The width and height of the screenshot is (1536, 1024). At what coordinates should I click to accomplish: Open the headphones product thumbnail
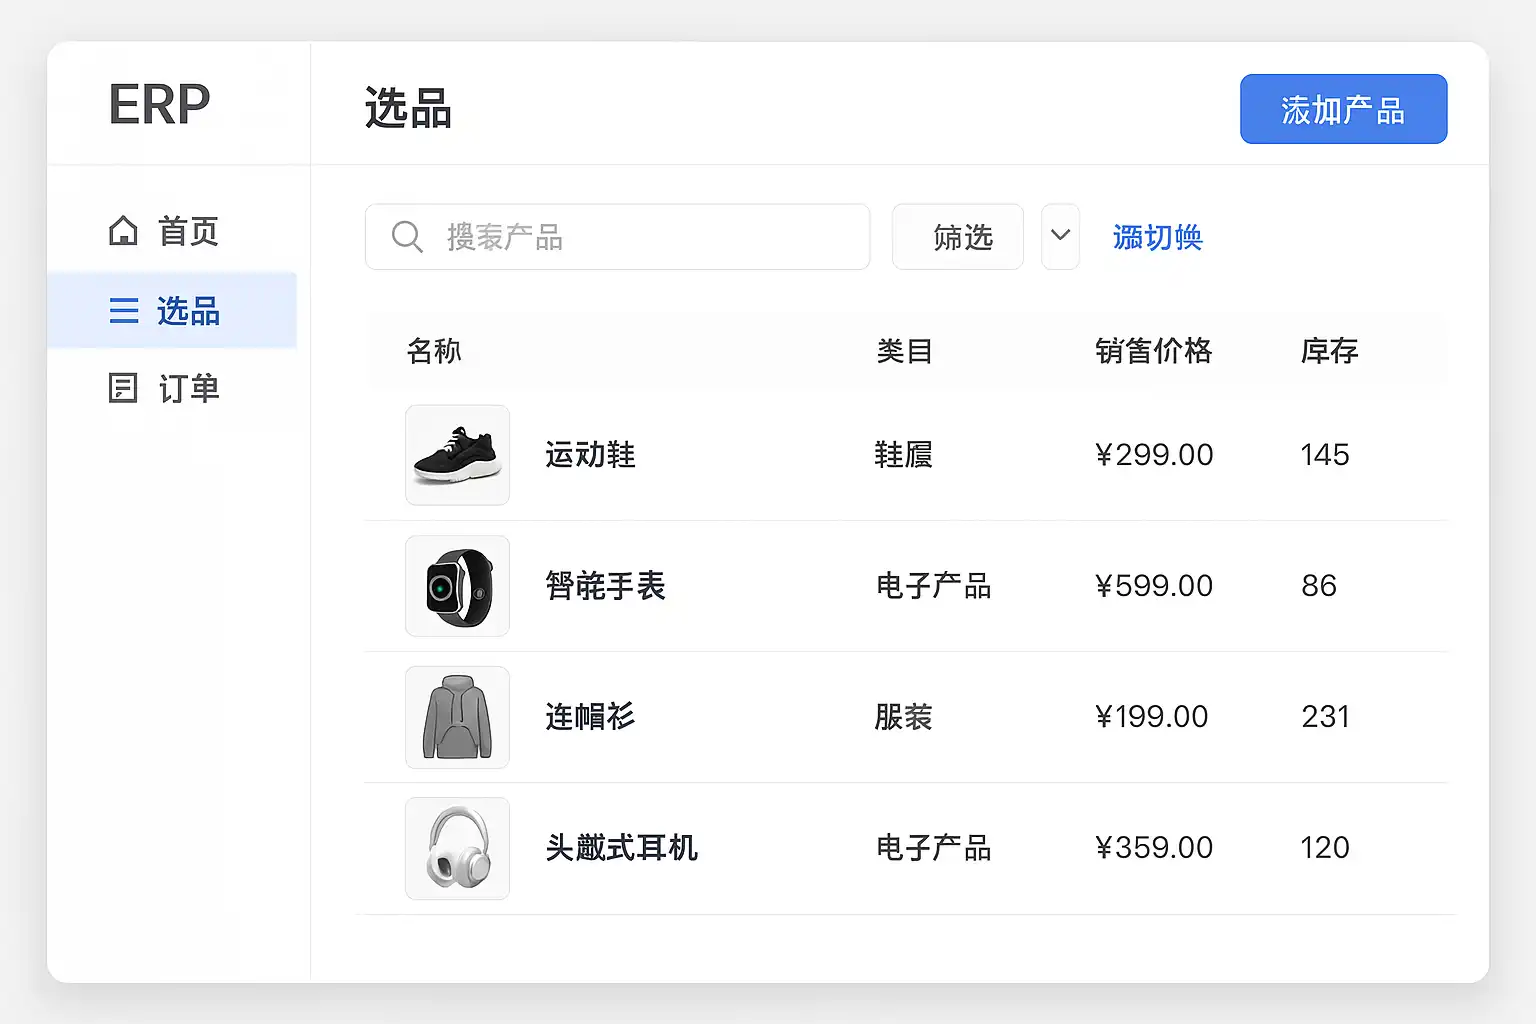click(x=457, y=848)
